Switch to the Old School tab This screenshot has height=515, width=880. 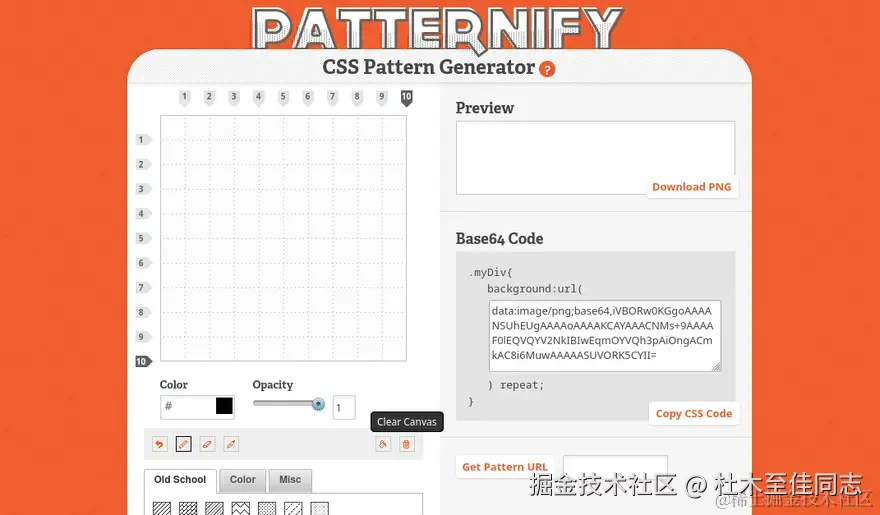point(180,480)
